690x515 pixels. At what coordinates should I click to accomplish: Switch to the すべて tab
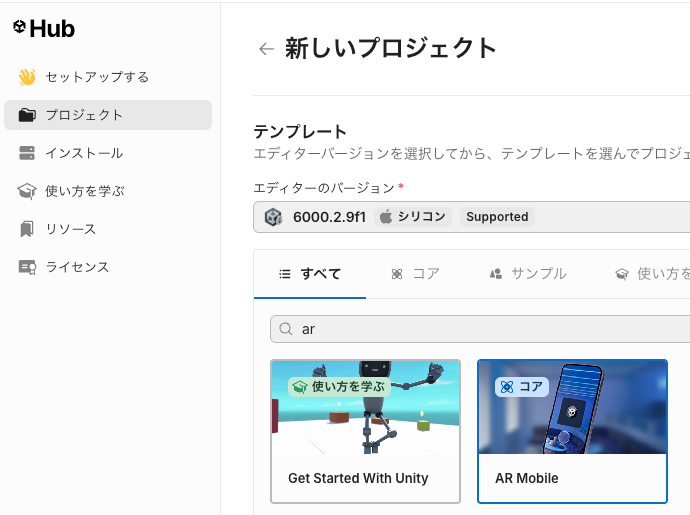coord(310,274)
